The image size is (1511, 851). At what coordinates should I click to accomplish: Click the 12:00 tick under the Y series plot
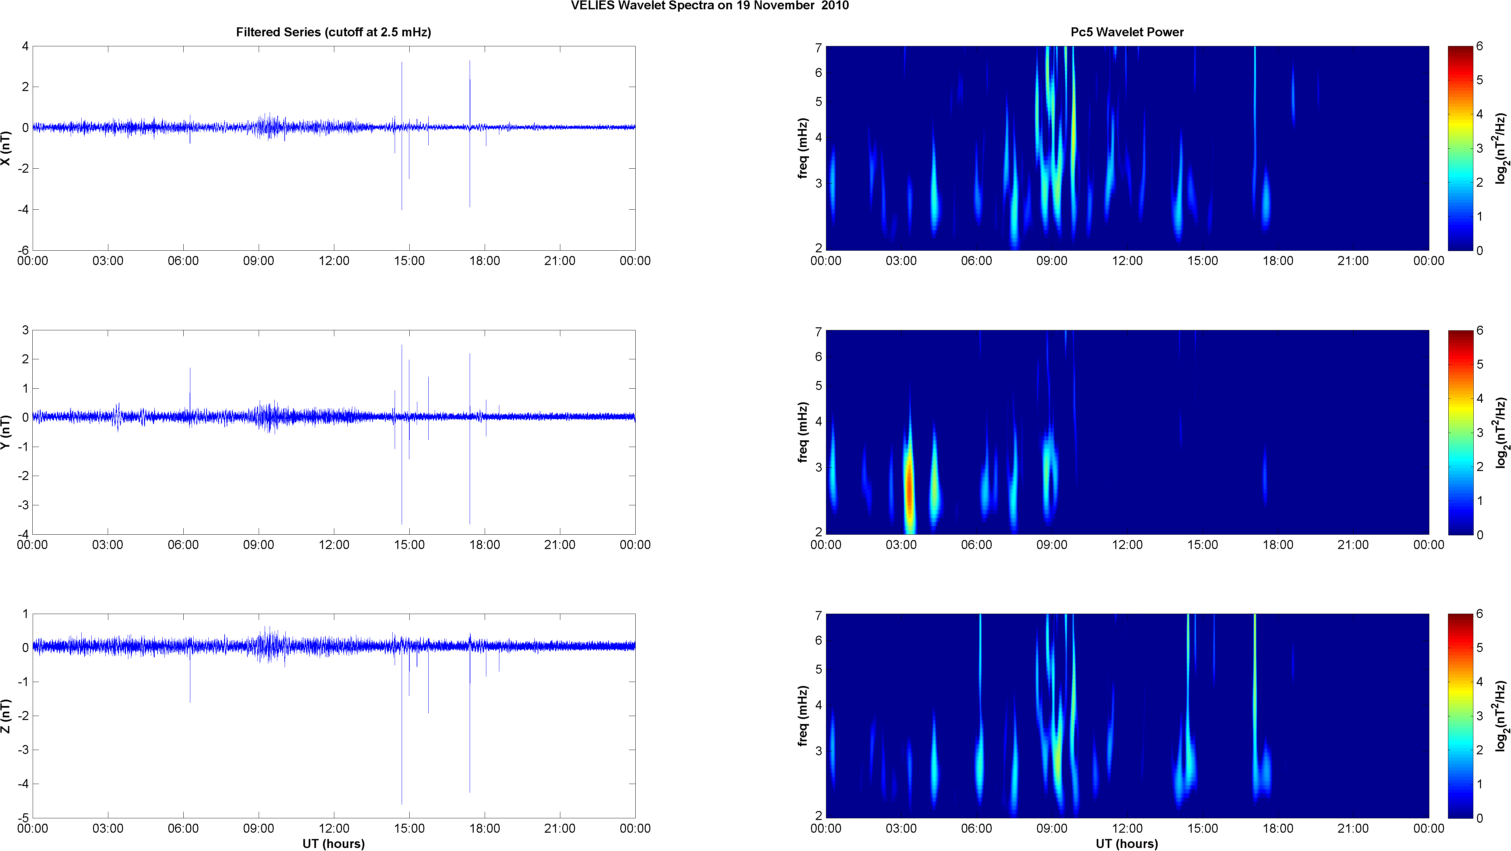coord(334,545)
